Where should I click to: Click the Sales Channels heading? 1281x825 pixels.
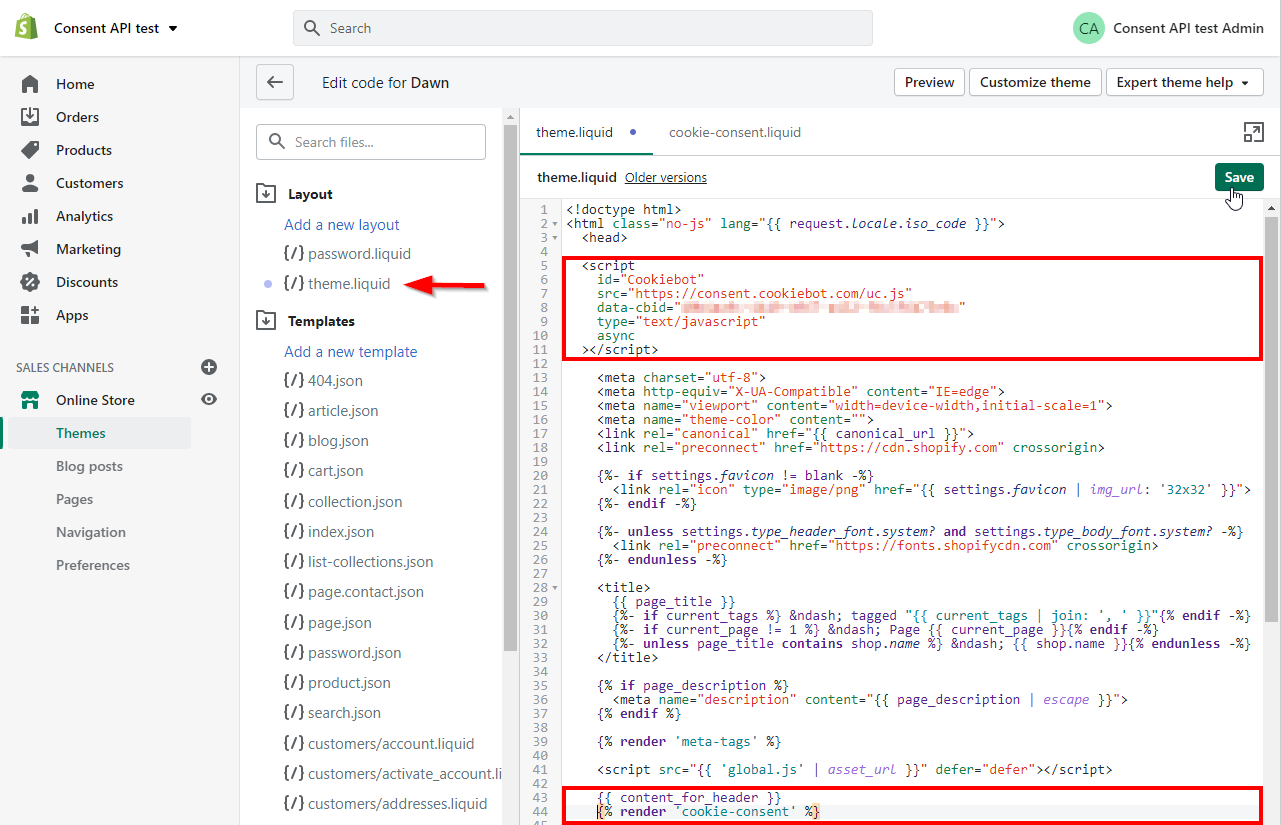click(x=65, y=367)
